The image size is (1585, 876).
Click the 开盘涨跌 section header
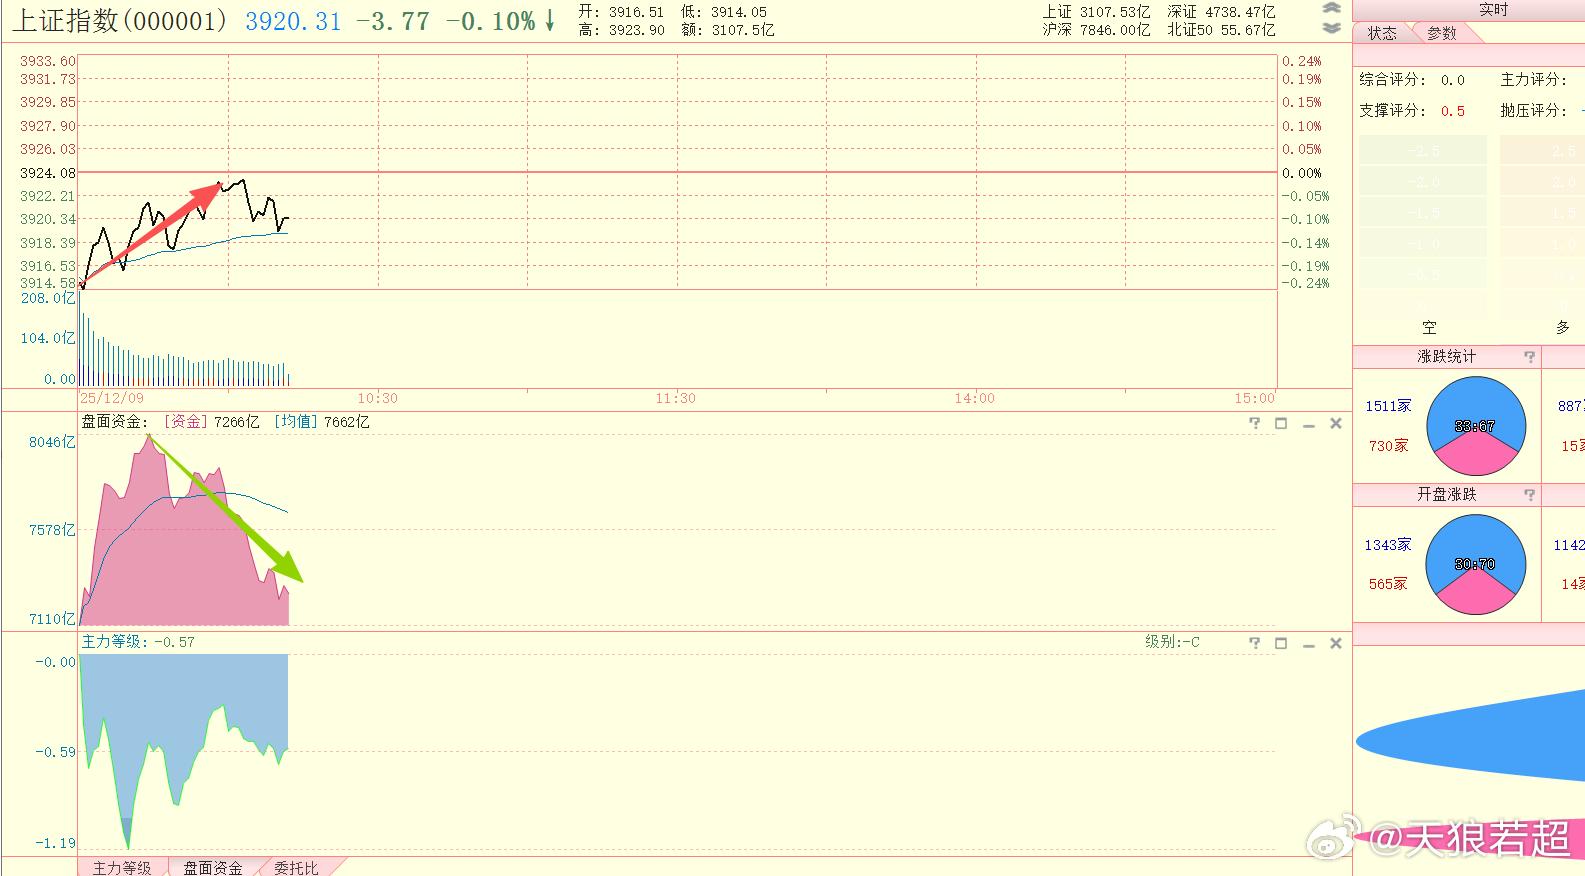point(1446,495)
